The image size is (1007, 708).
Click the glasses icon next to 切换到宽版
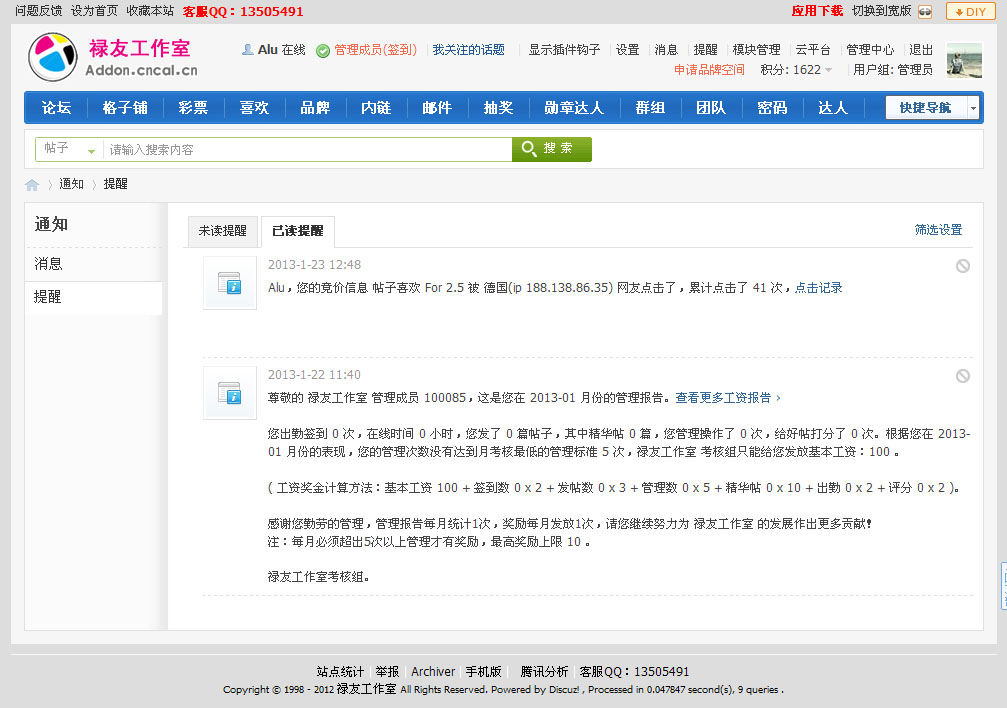coord(925,11)
